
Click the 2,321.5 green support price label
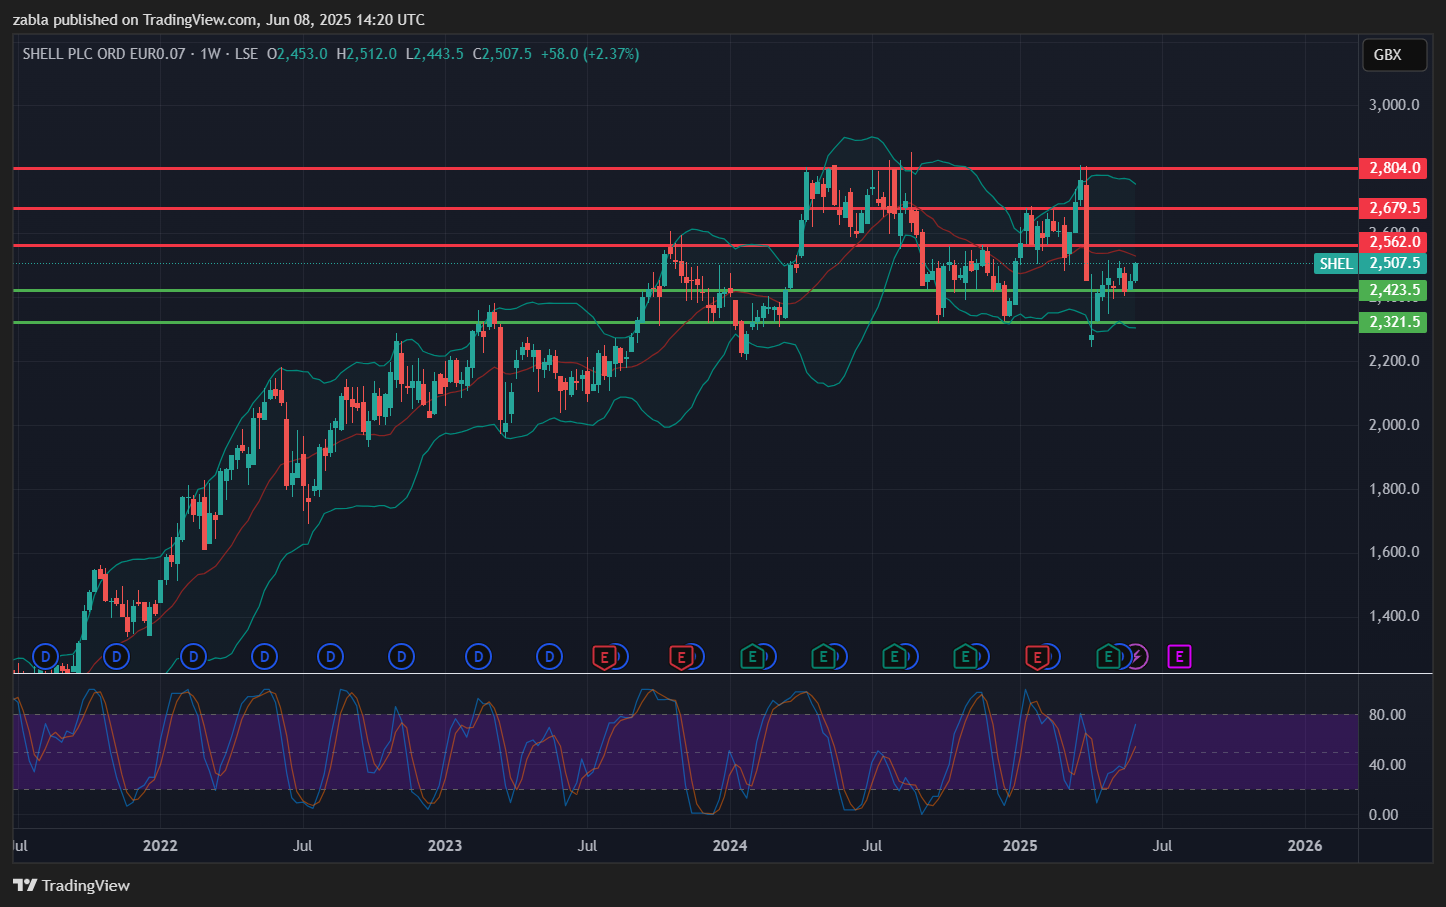tap(1393, 322)
